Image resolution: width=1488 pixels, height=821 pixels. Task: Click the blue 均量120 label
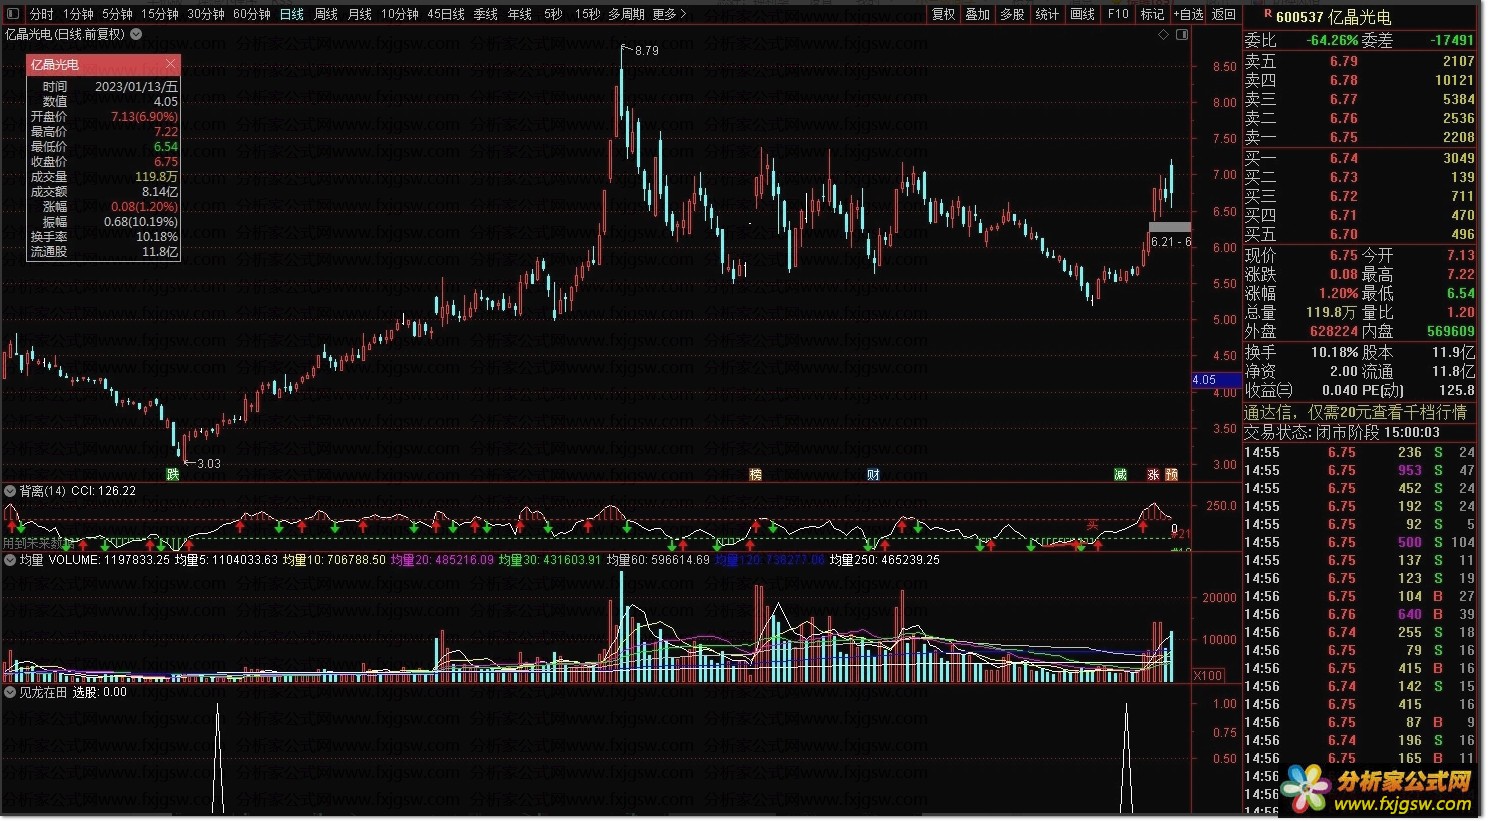coord(770,560)
